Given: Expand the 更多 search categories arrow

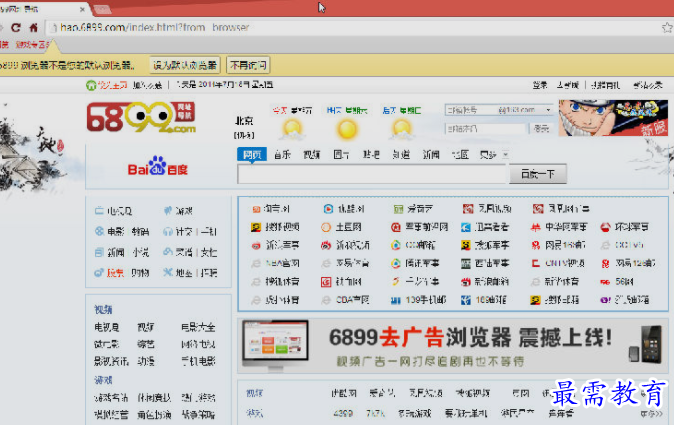Looking at the screenshot, I should coord(506,155).
